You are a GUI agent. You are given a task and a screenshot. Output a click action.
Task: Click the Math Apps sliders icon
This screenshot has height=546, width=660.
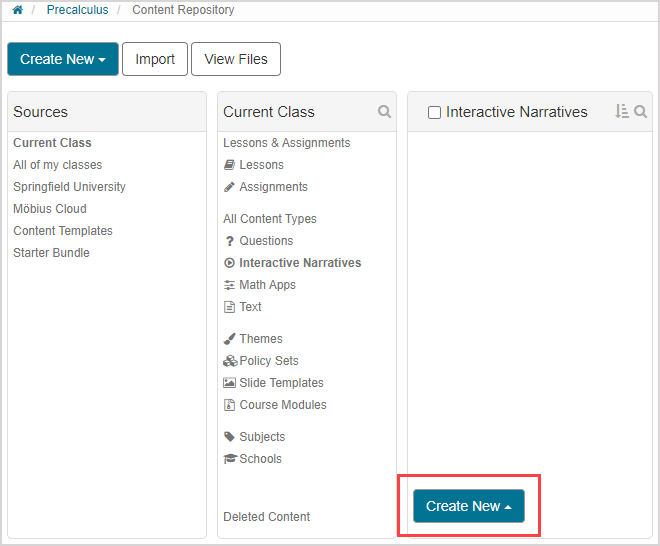click(x=230, y=285)
